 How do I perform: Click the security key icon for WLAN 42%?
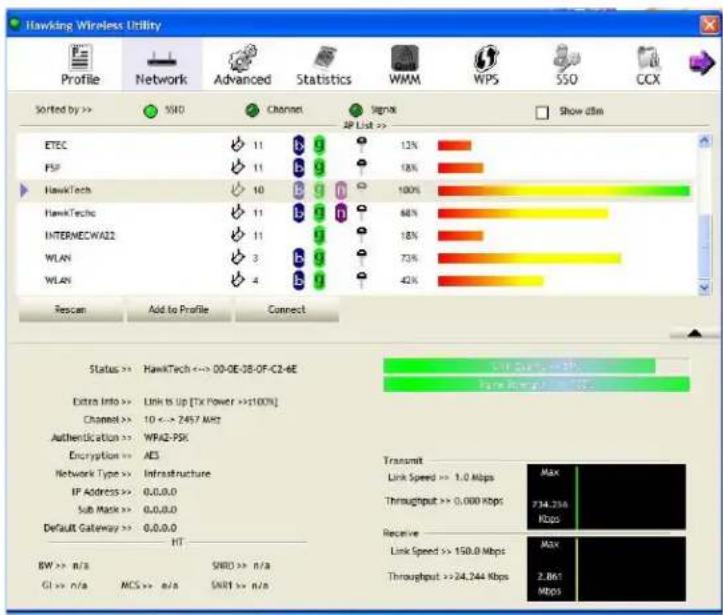pos(362,279)
